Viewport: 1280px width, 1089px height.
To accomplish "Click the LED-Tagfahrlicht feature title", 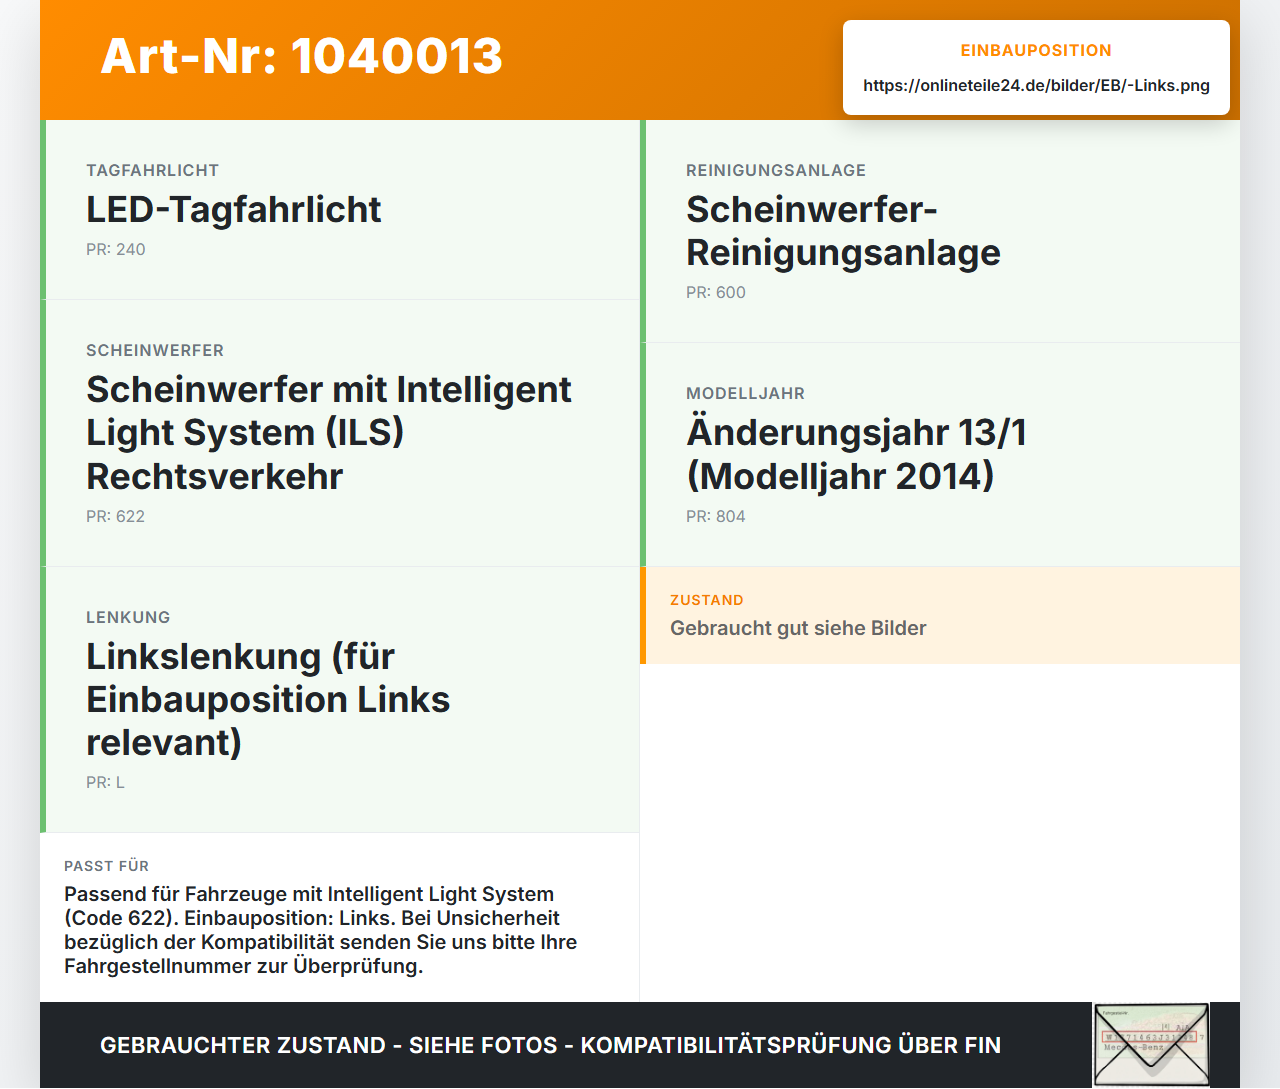I will 234,209.
